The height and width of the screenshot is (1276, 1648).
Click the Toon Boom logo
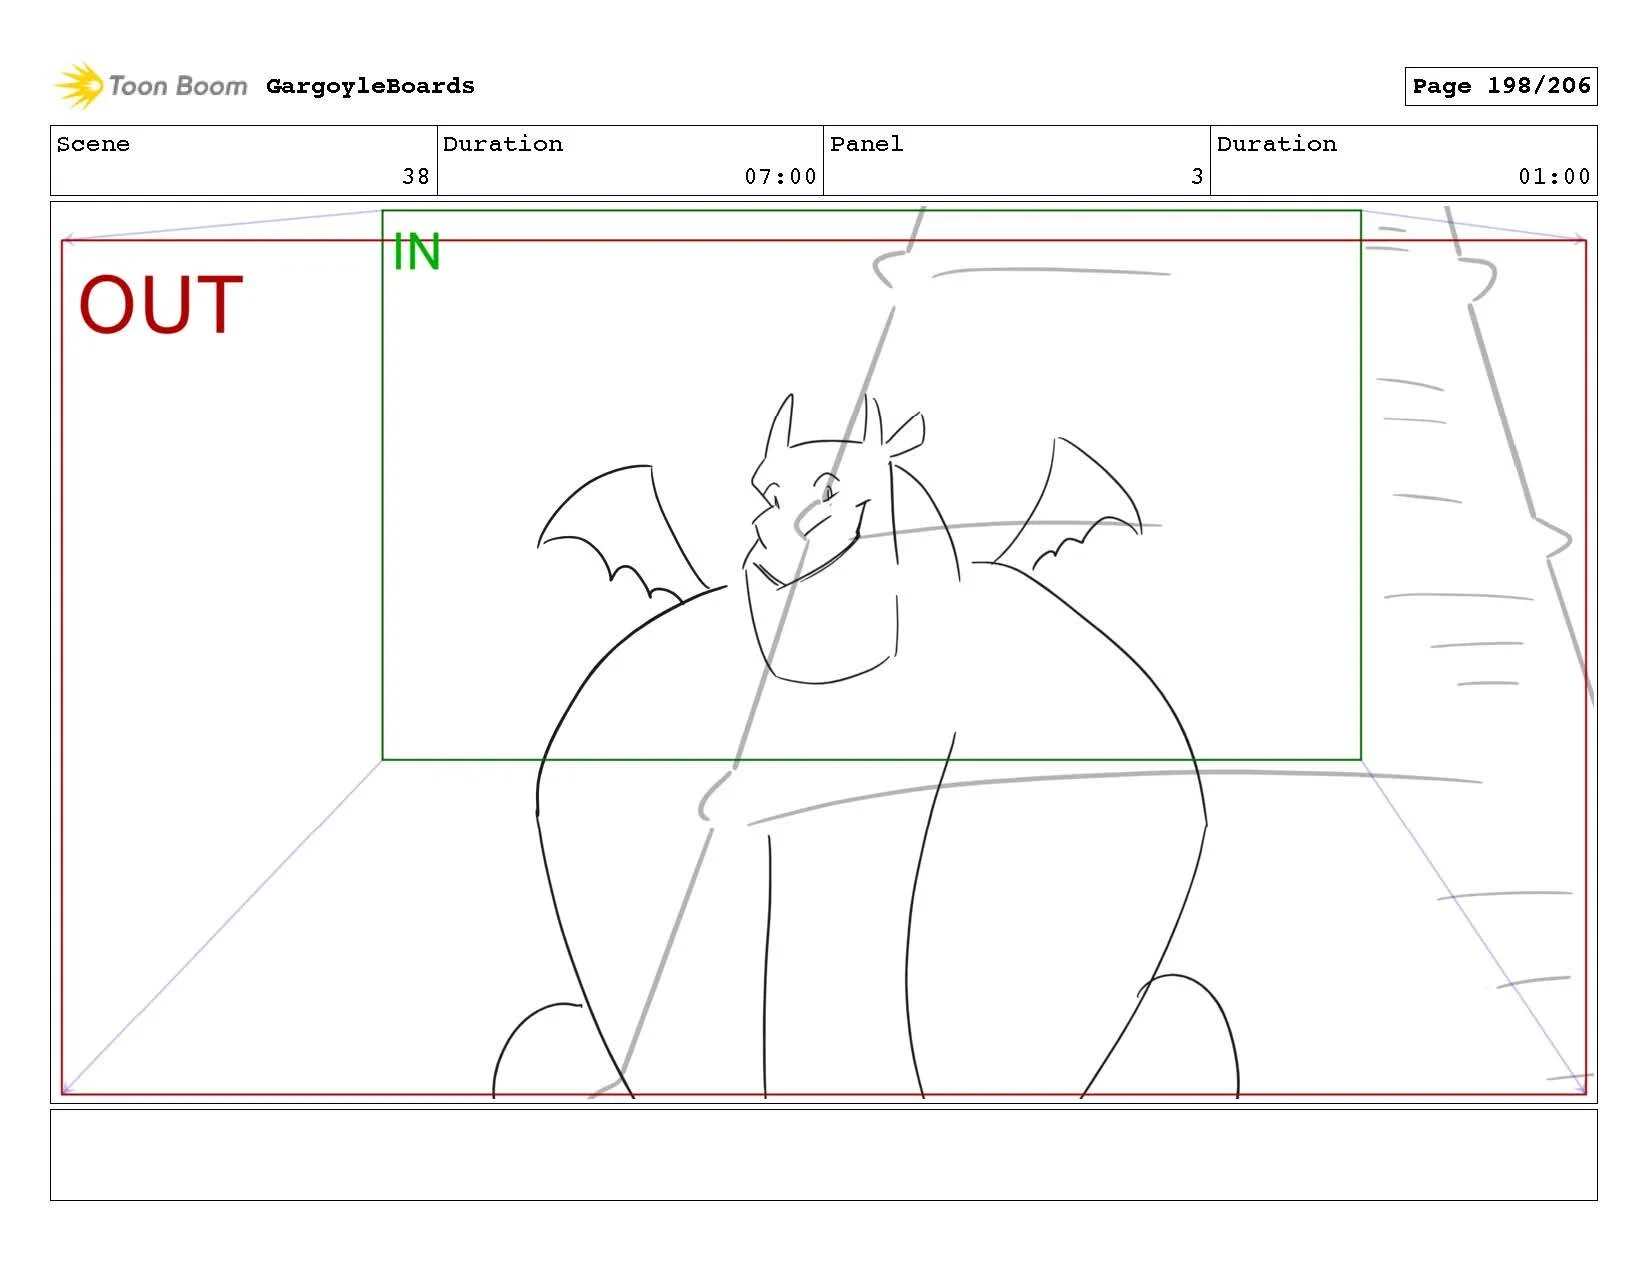pos(150,86)
